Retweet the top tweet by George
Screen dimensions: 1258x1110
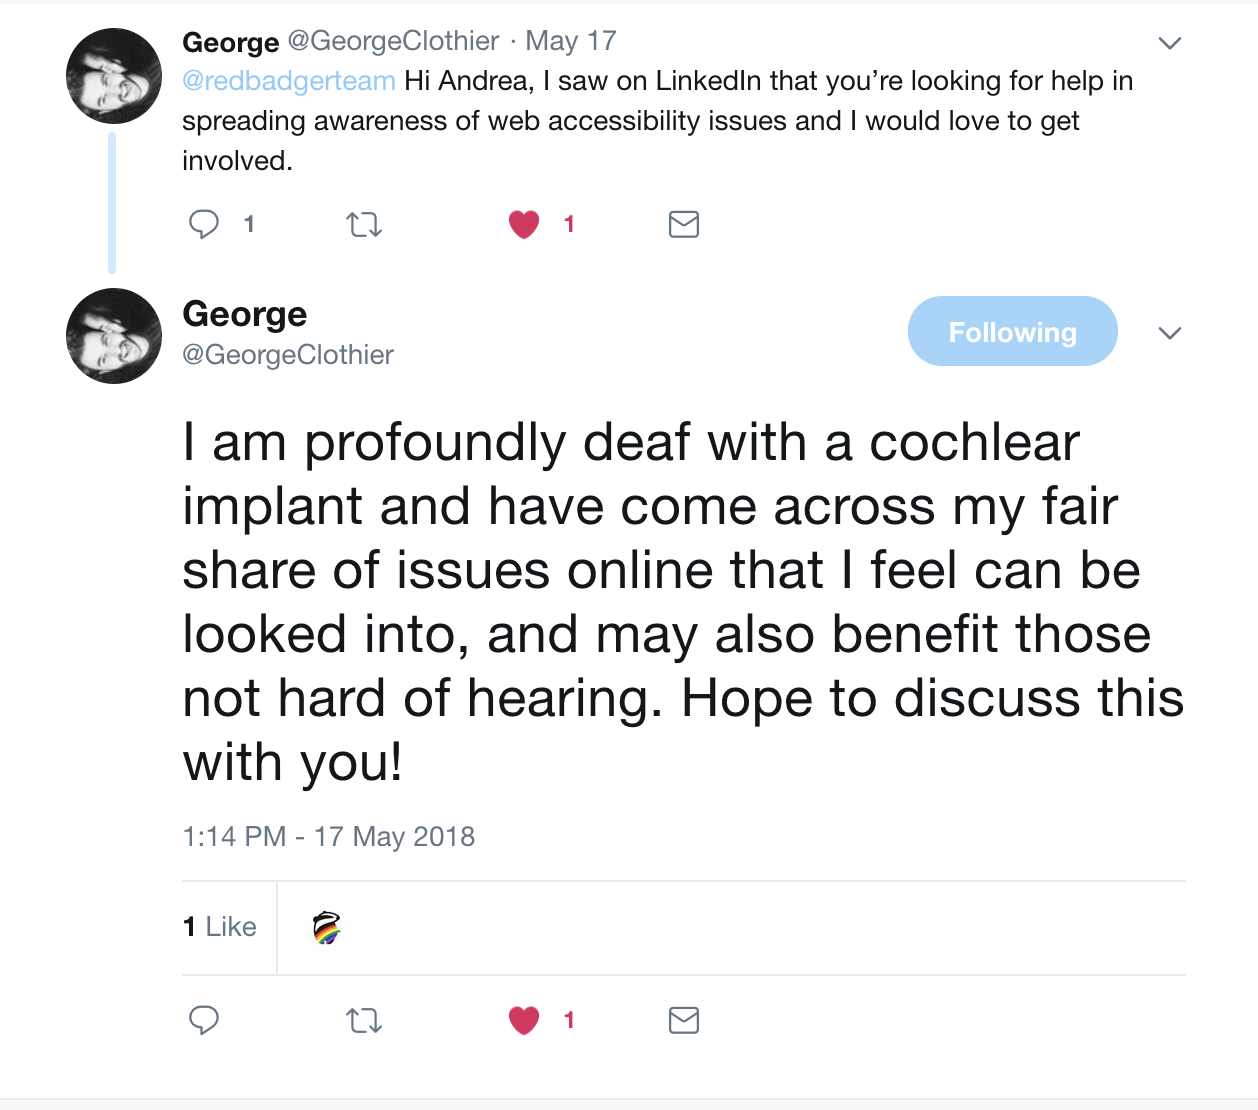364,224
